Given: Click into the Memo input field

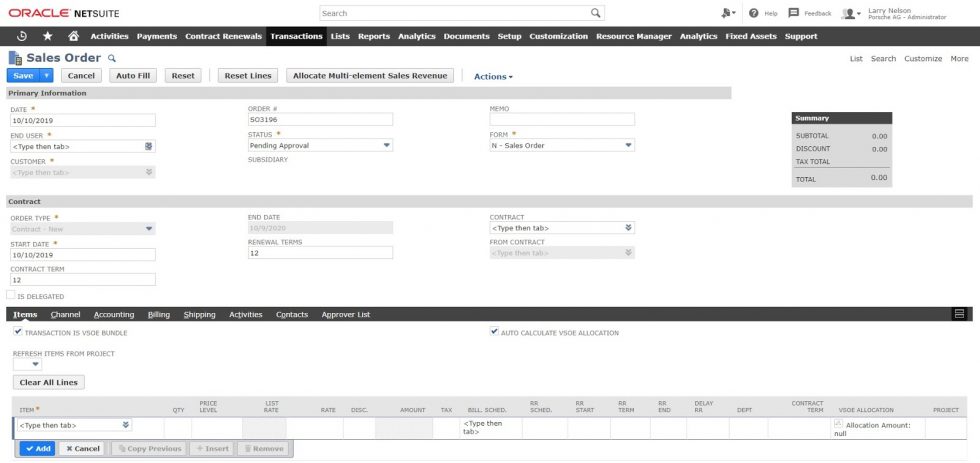Looking at the screenshot, I should (562, 120).
